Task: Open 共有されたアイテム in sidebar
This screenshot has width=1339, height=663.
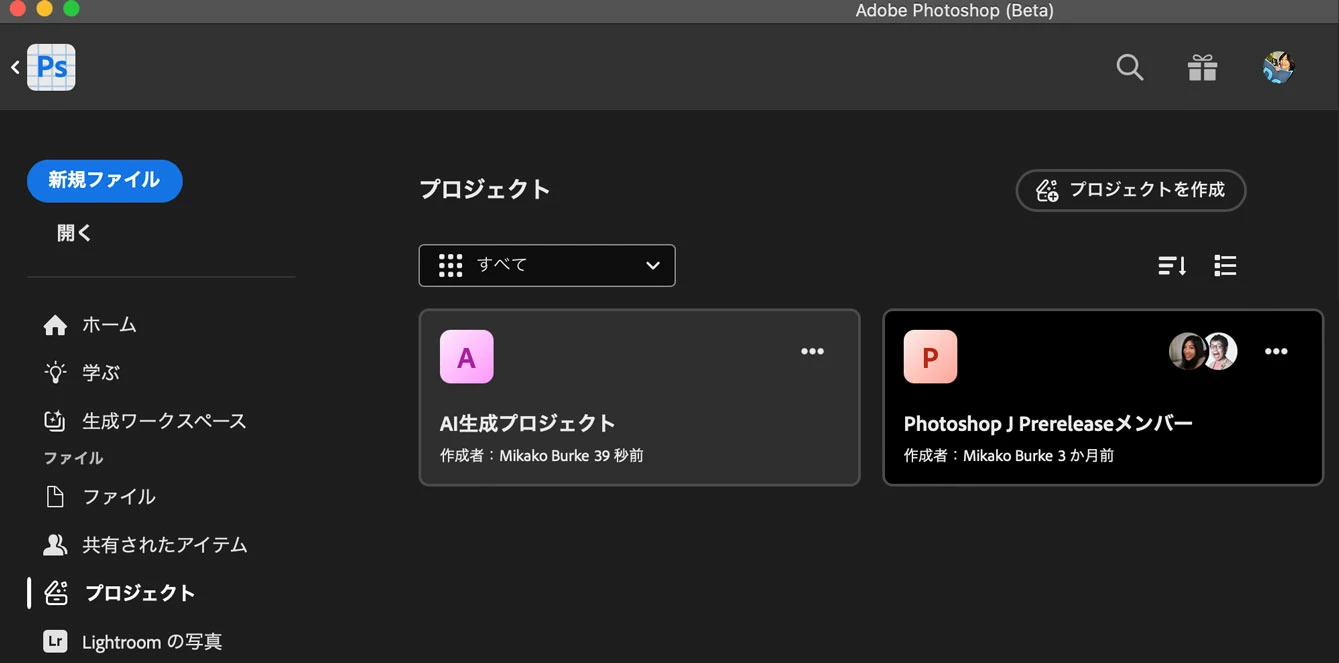Action: [x=145, y=545]
